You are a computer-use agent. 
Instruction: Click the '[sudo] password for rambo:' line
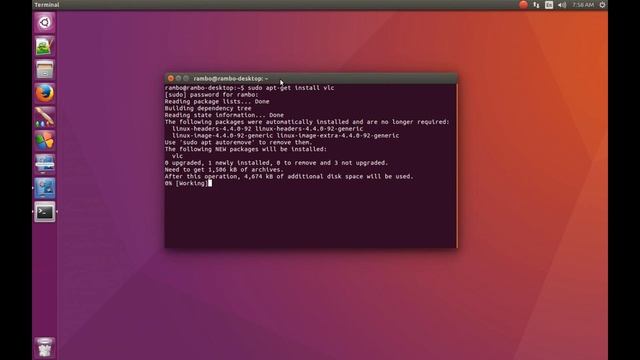[211, 95]
